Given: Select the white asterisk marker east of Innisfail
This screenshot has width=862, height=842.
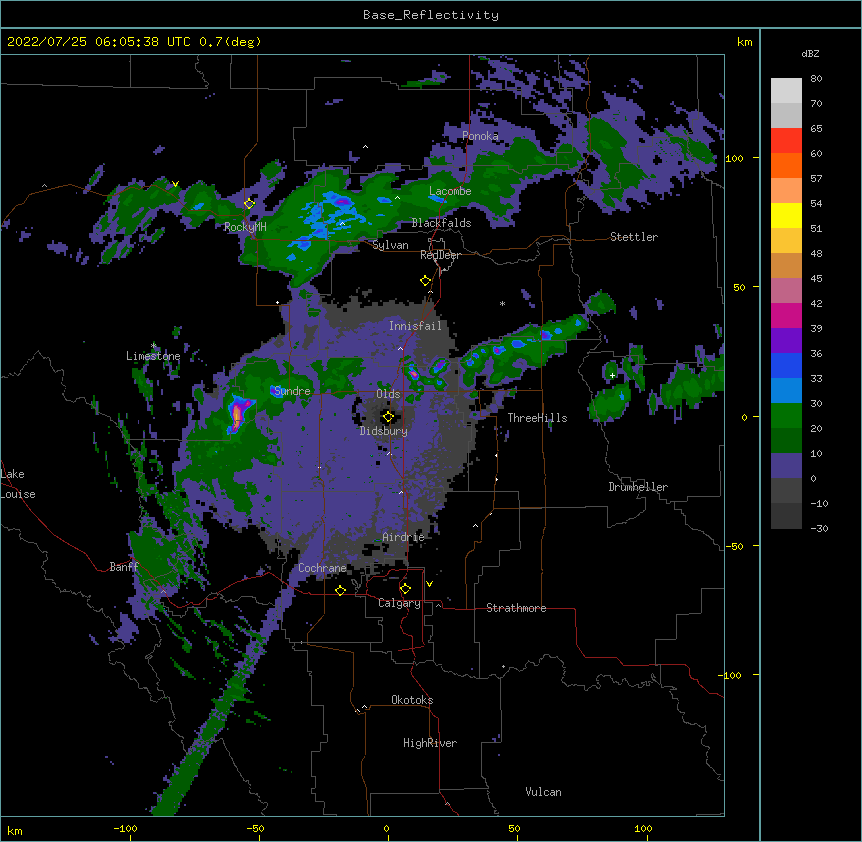Looking at the screenshot, I should coord(502,303).
